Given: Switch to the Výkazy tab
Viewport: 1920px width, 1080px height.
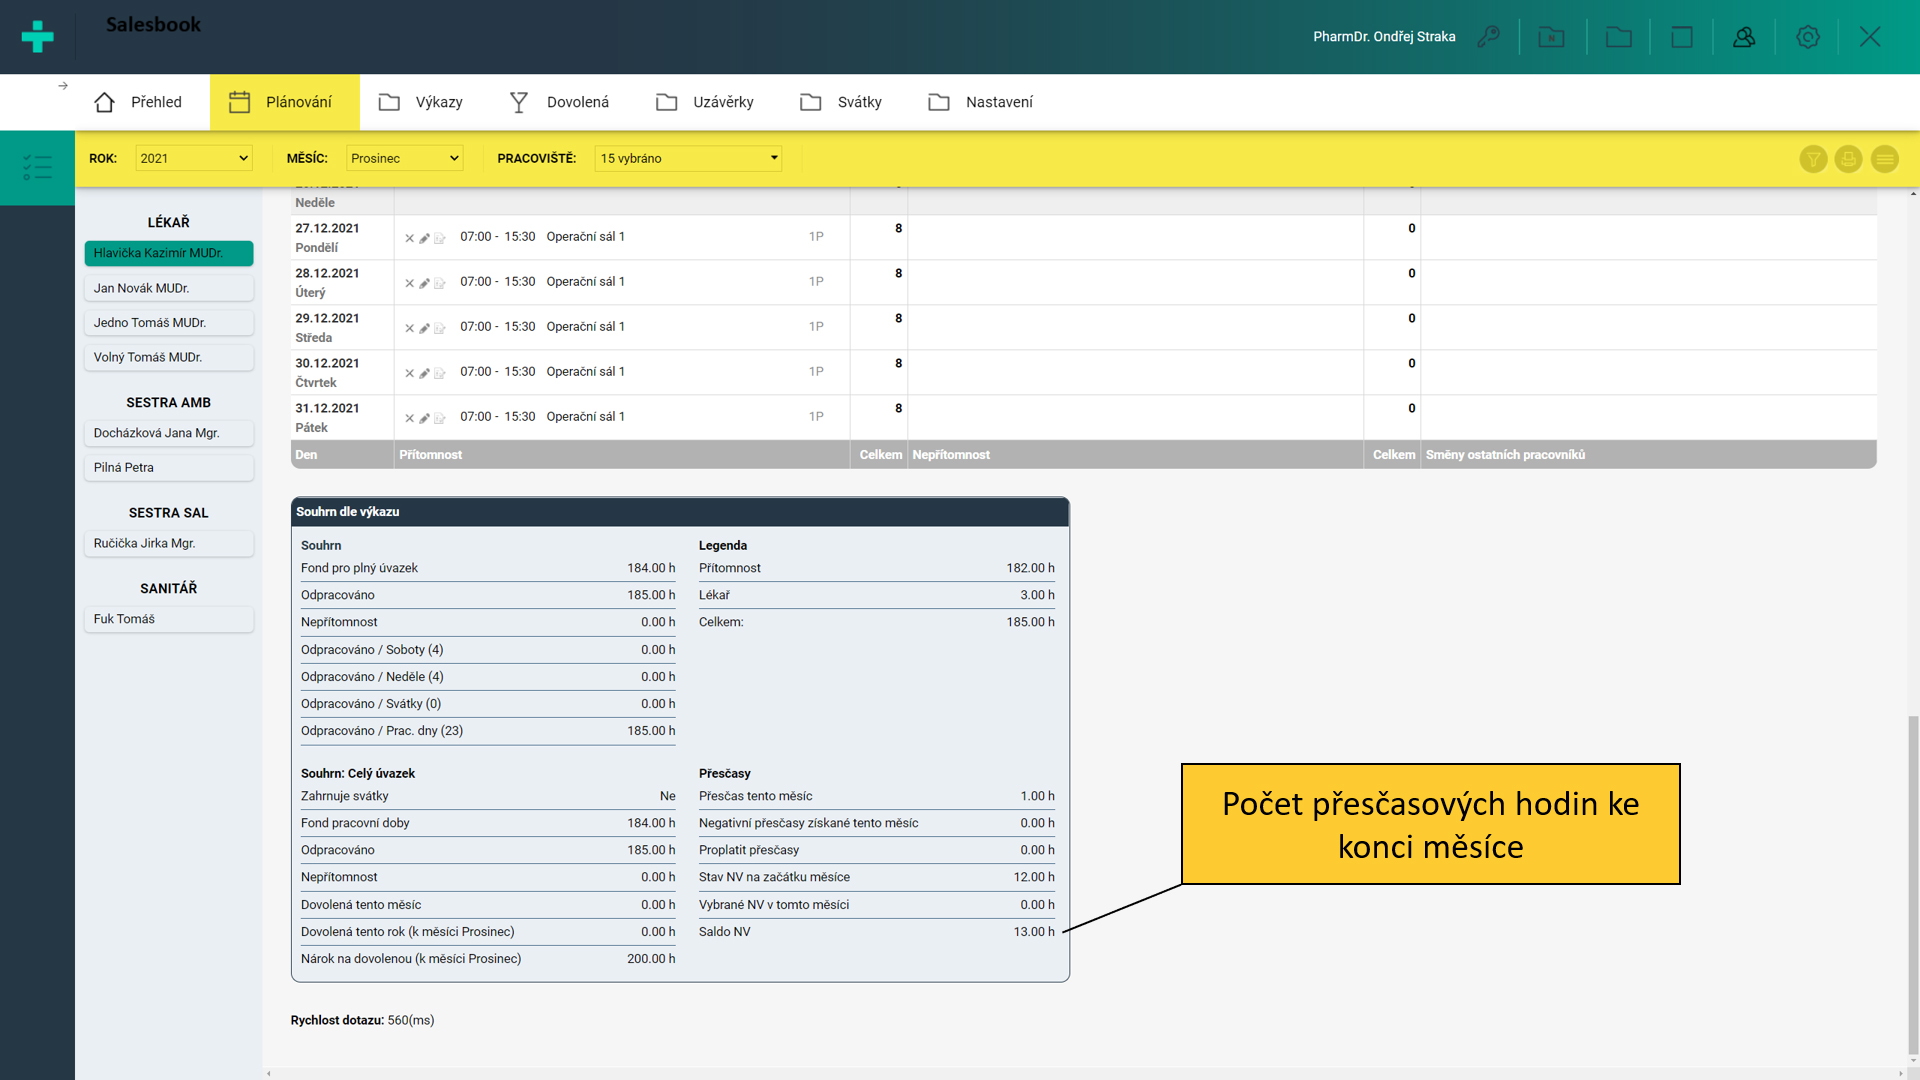Looking at the screenshot, I should [420, 102].
